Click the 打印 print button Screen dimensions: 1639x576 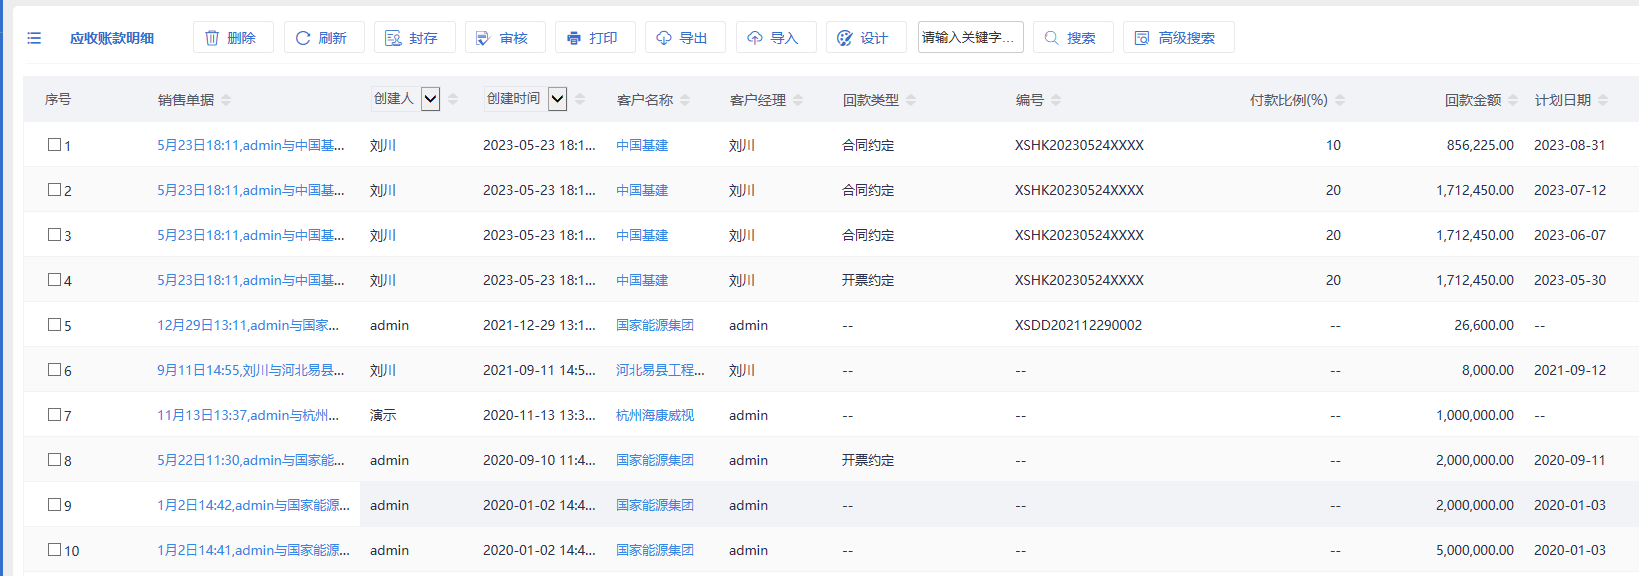click(594, 38)
